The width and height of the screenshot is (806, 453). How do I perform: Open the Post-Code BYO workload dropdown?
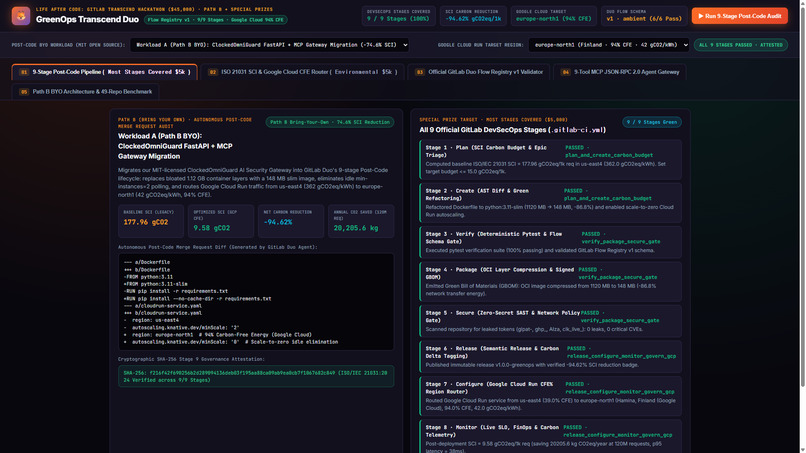(x=269, y=45)
